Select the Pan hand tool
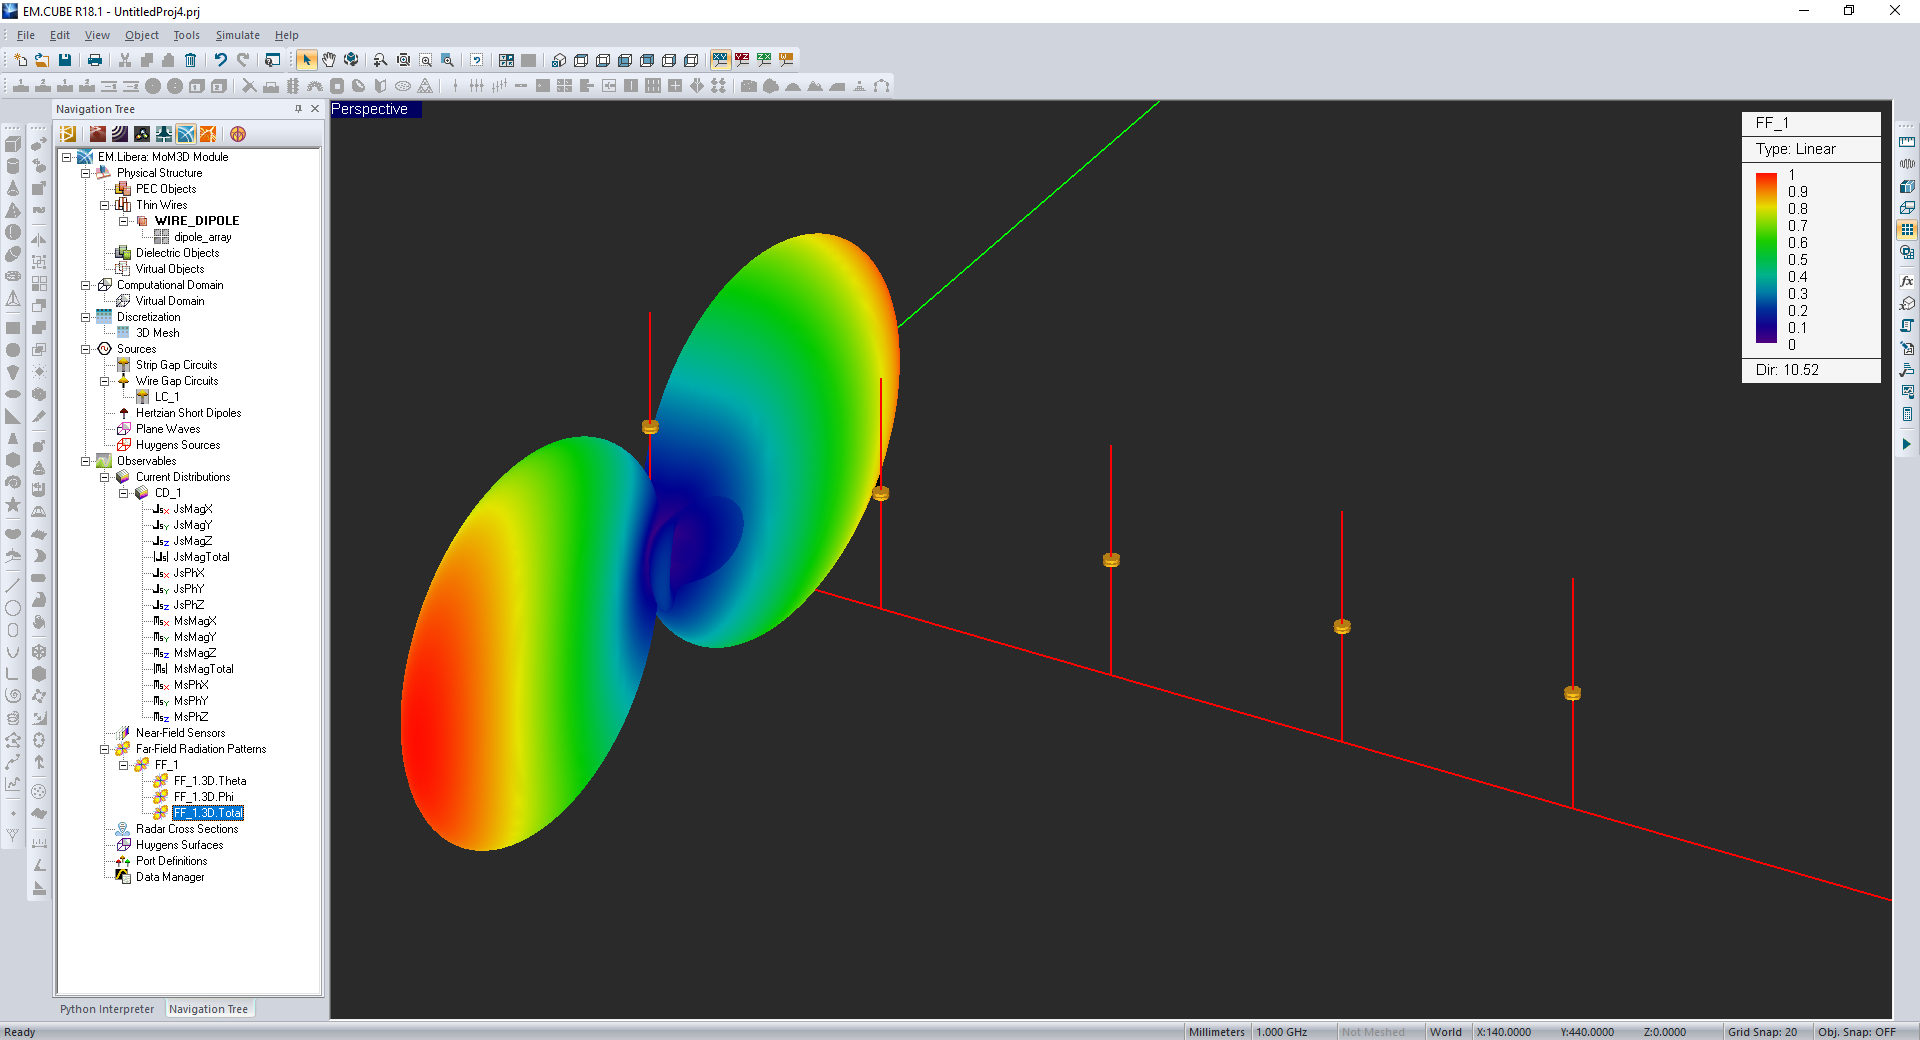Viewport: 1920px width, 1040px height. click(x=329, y=60)
